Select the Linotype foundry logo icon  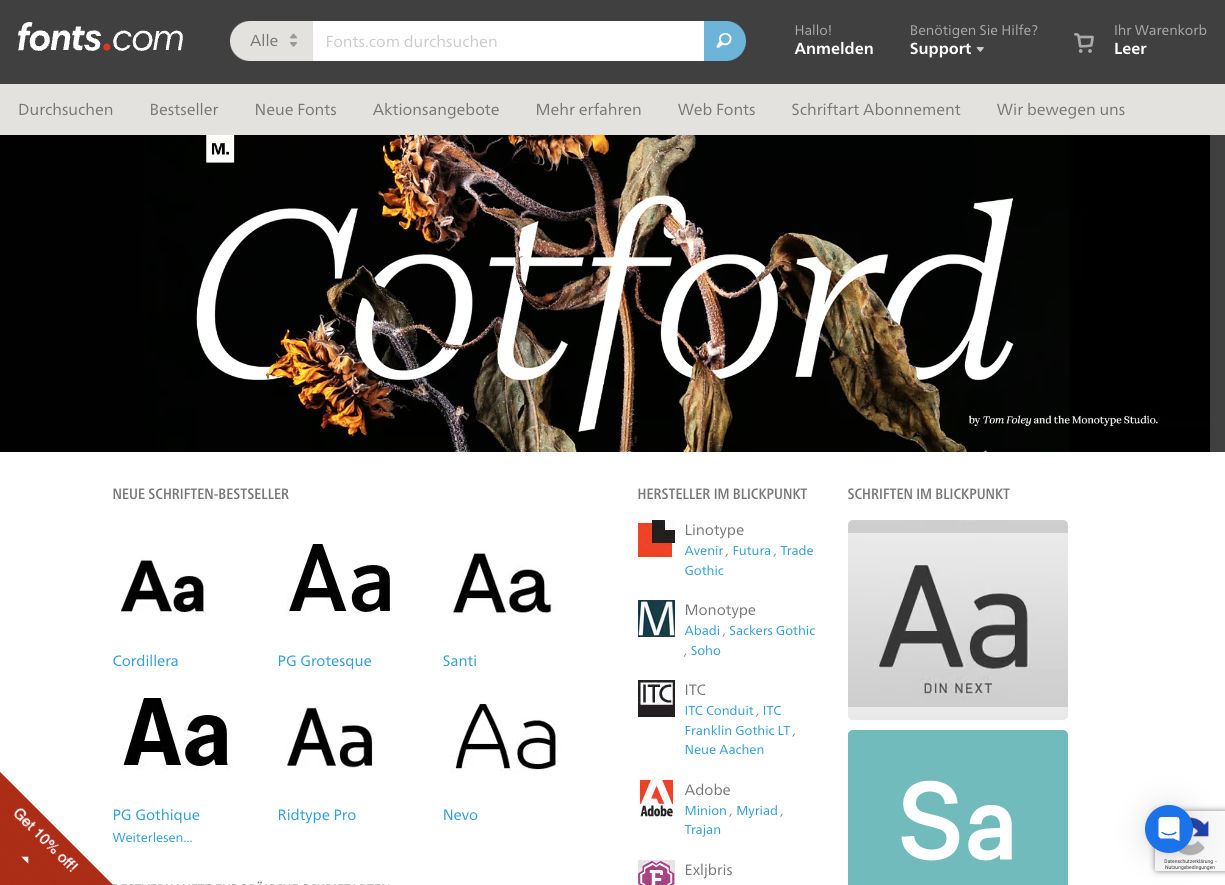pyautogui.click(x=656, y=539)
